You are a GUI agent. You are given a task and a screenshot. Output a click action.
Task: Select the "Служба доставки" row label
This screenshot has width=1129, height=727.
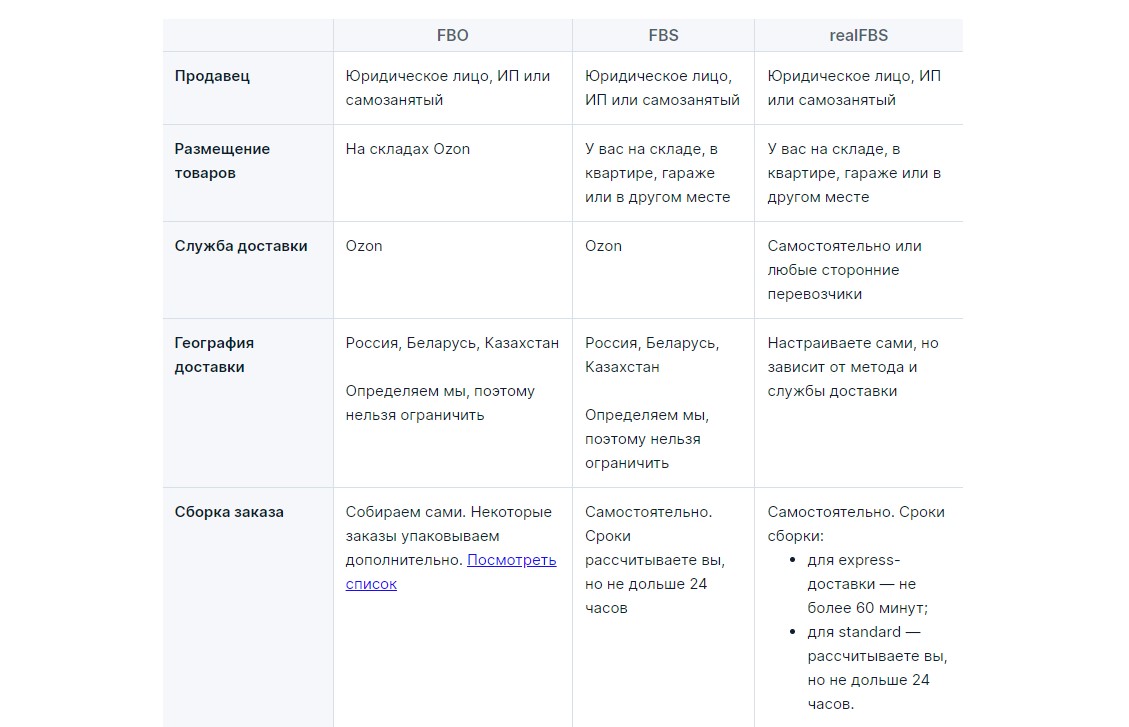pos(241,246)
